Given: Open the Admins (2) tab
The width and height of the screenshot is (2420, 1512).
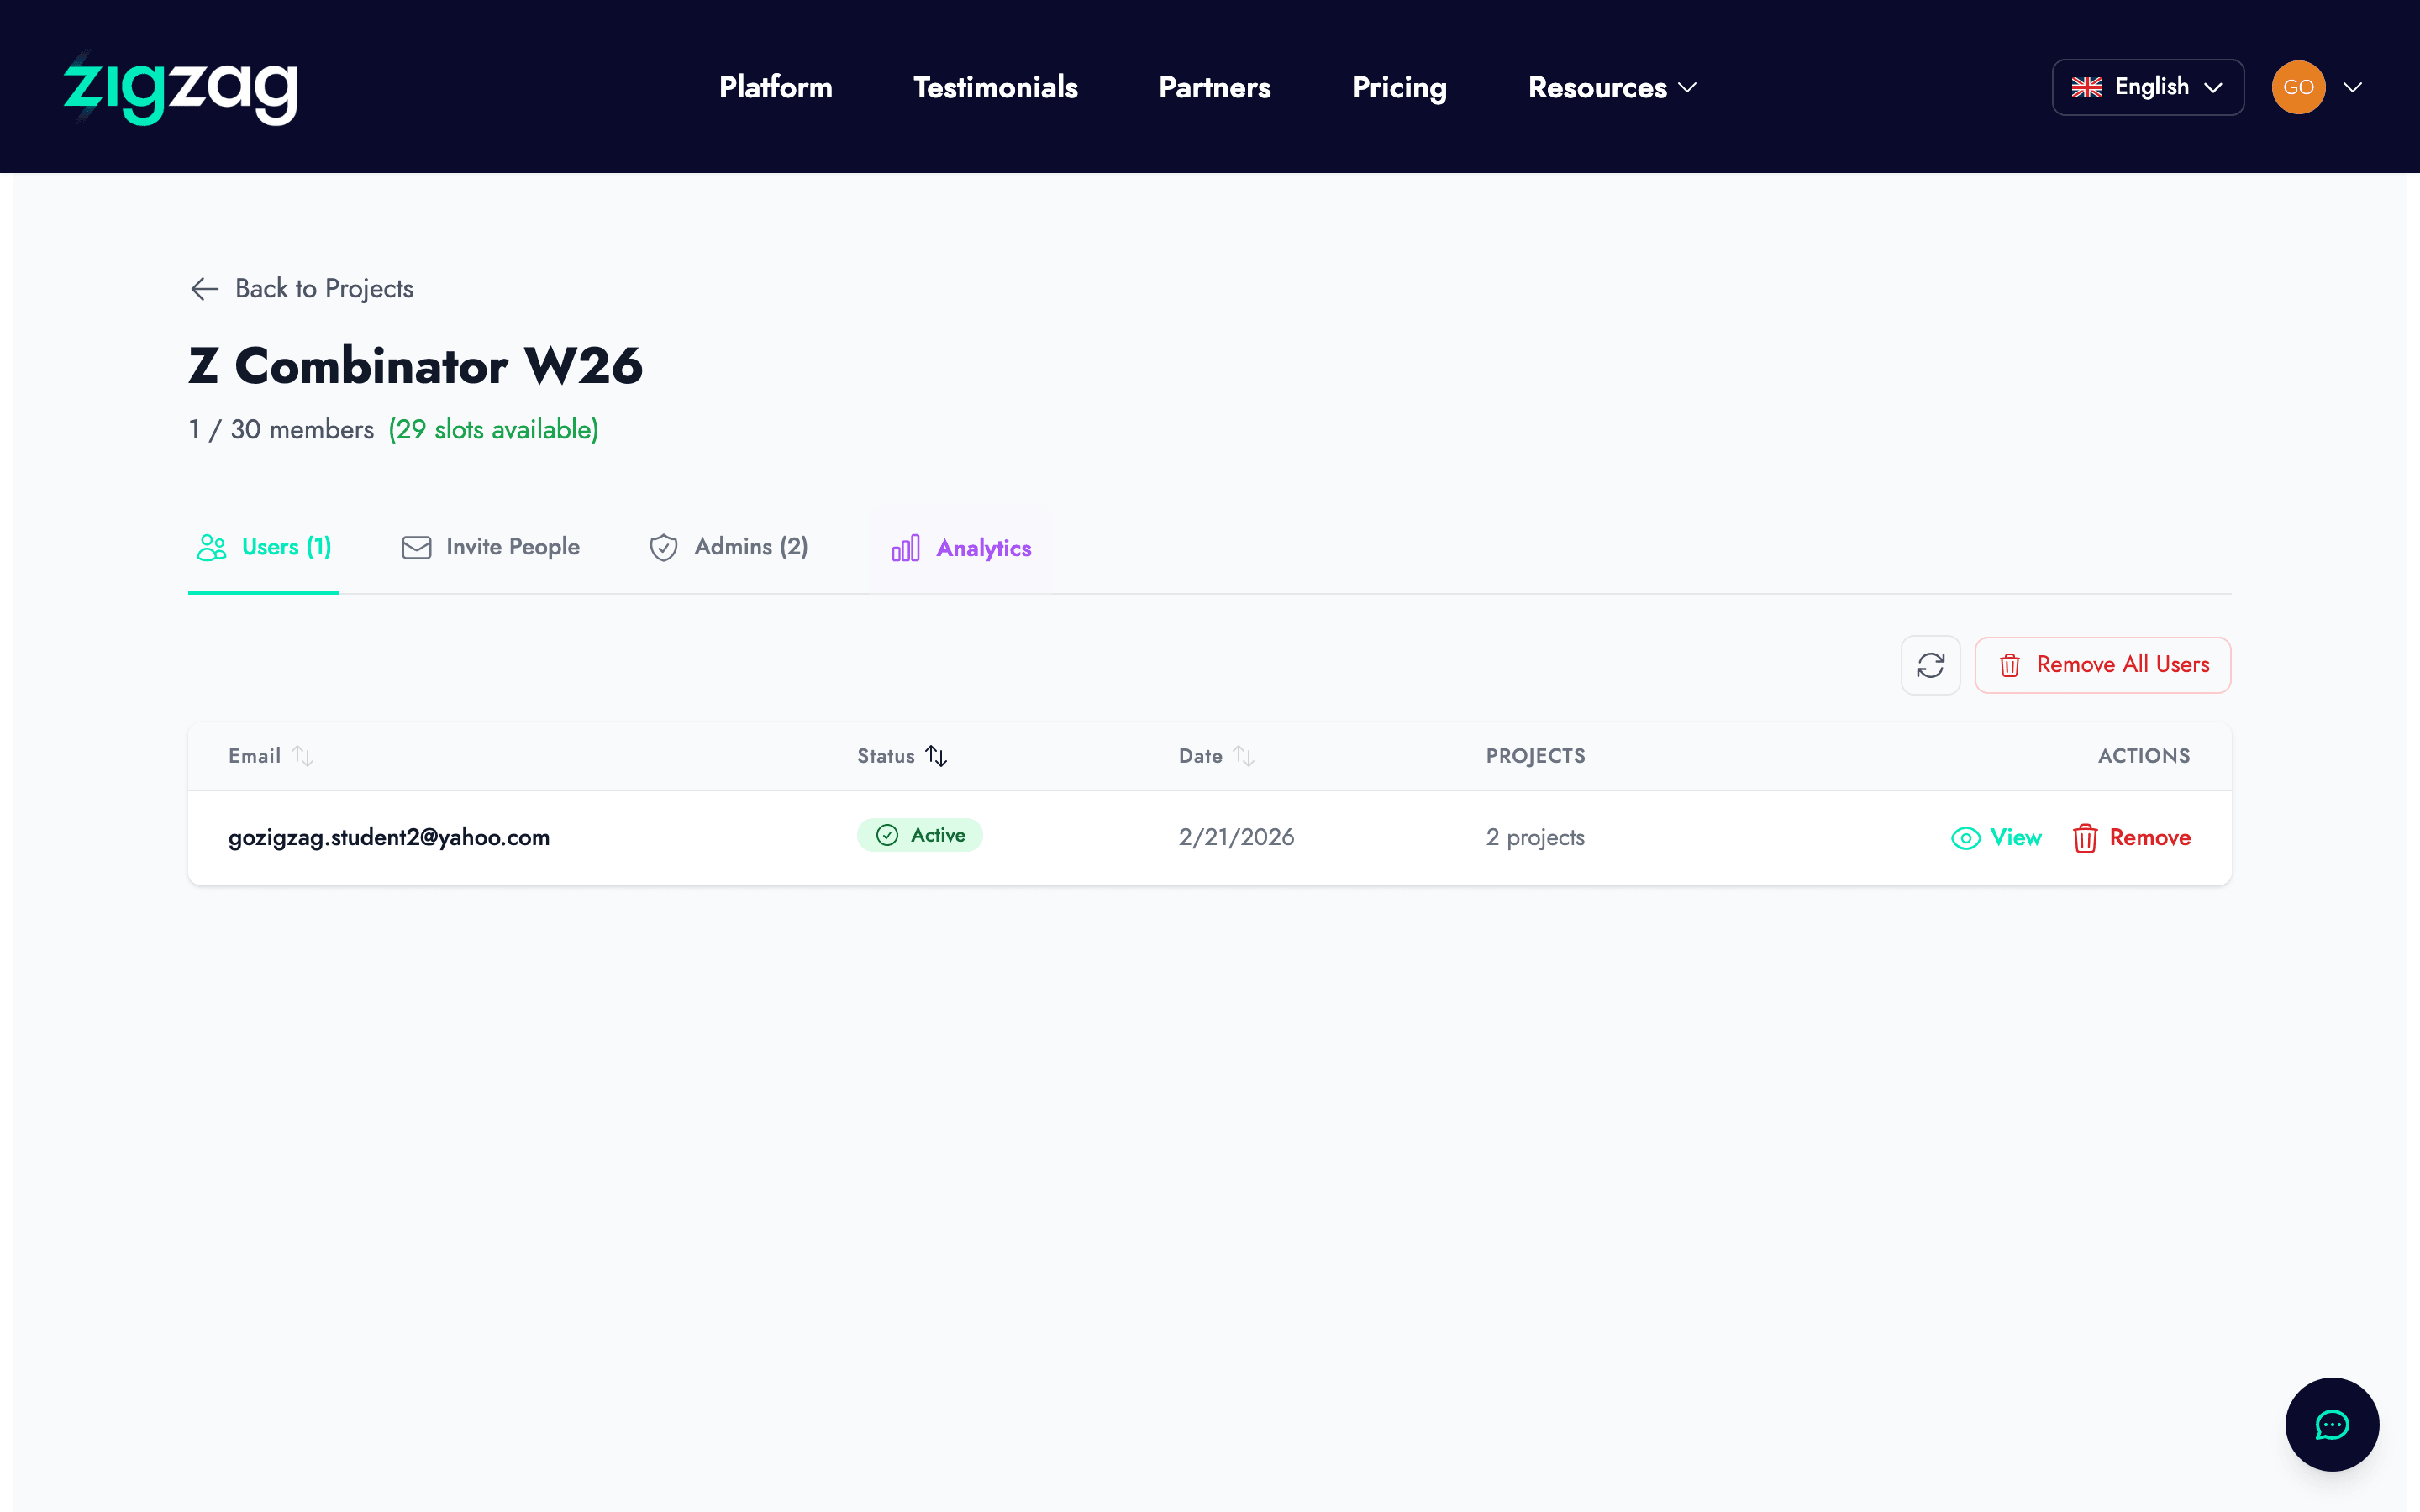Looking at the screenshot, I should pos(728,548).
